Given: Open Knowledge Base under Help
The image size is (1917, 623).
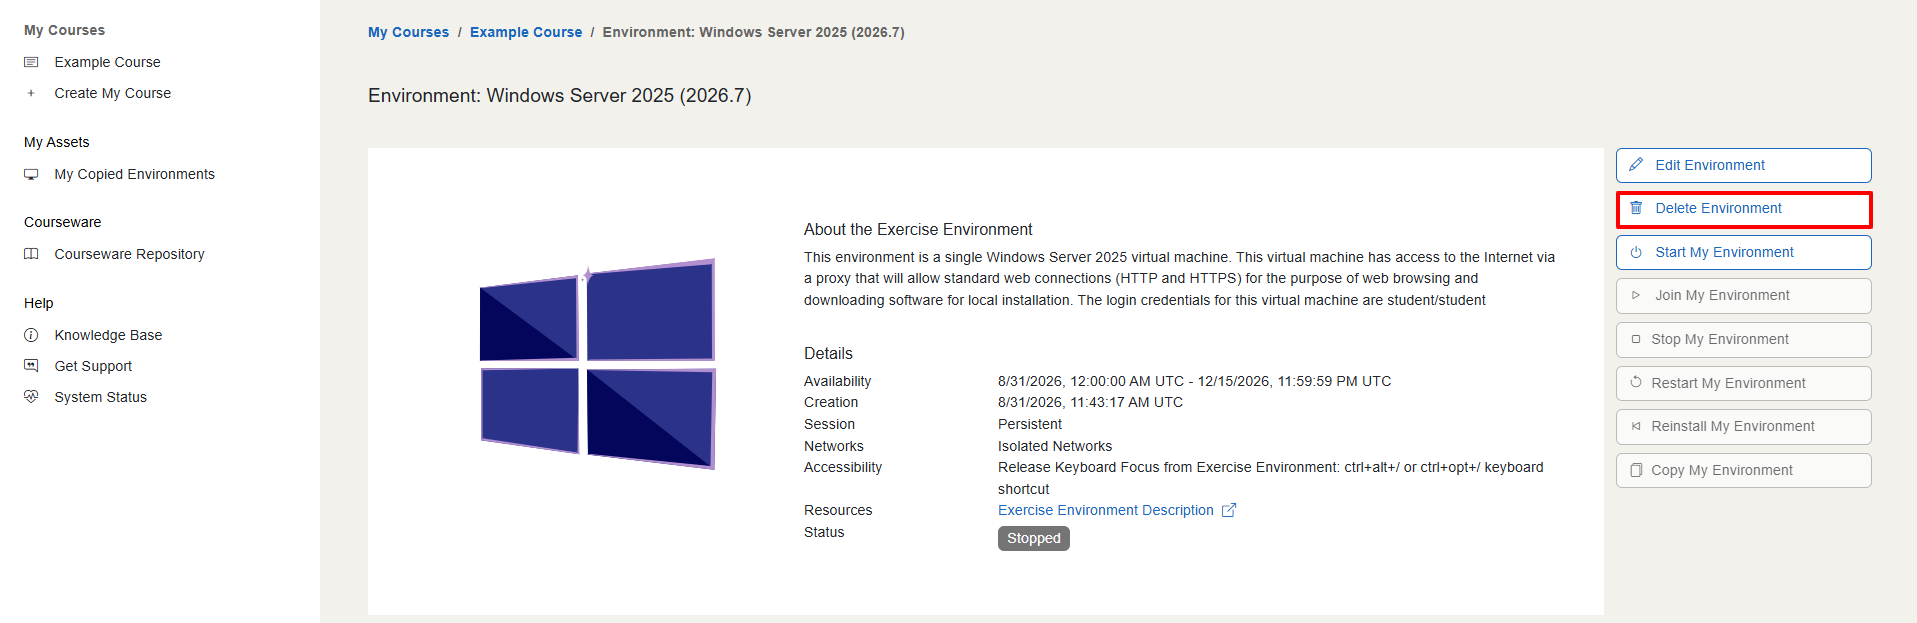Looking at the screenshot, I should pyautogui.click(x=108, y=335).
